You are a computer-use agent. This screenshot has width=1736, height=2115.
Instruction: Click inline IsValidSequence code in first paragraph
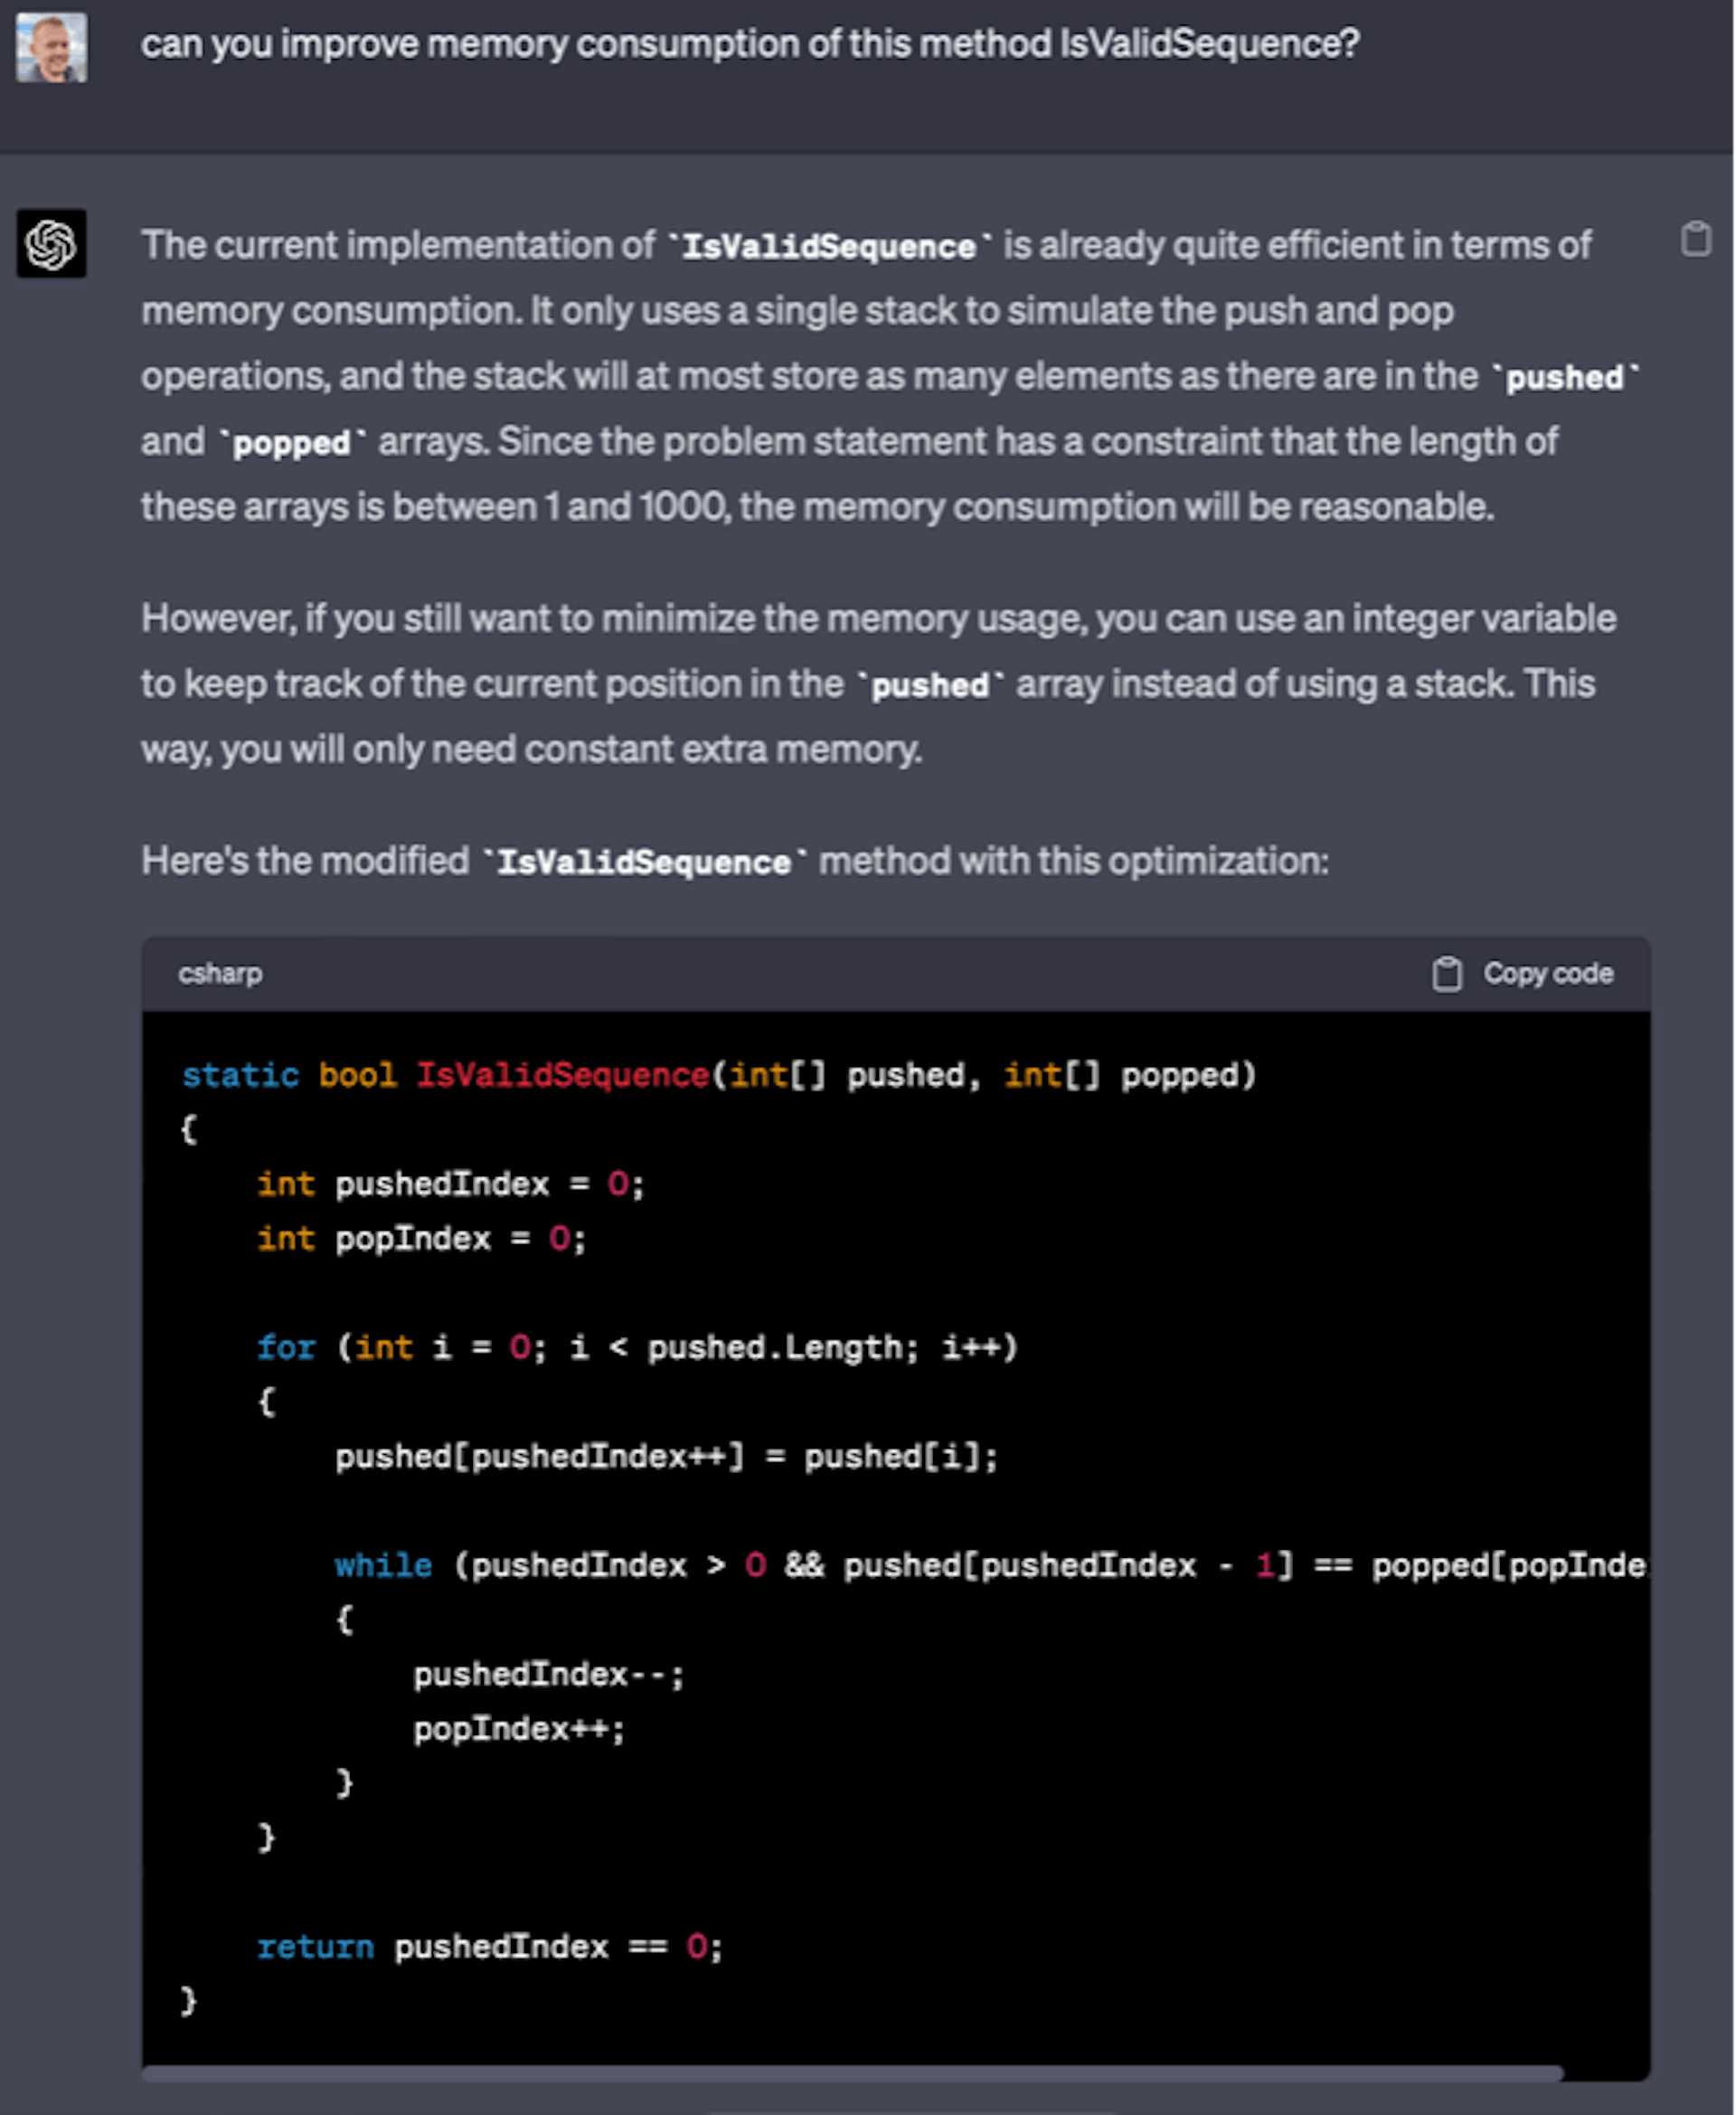829,246
